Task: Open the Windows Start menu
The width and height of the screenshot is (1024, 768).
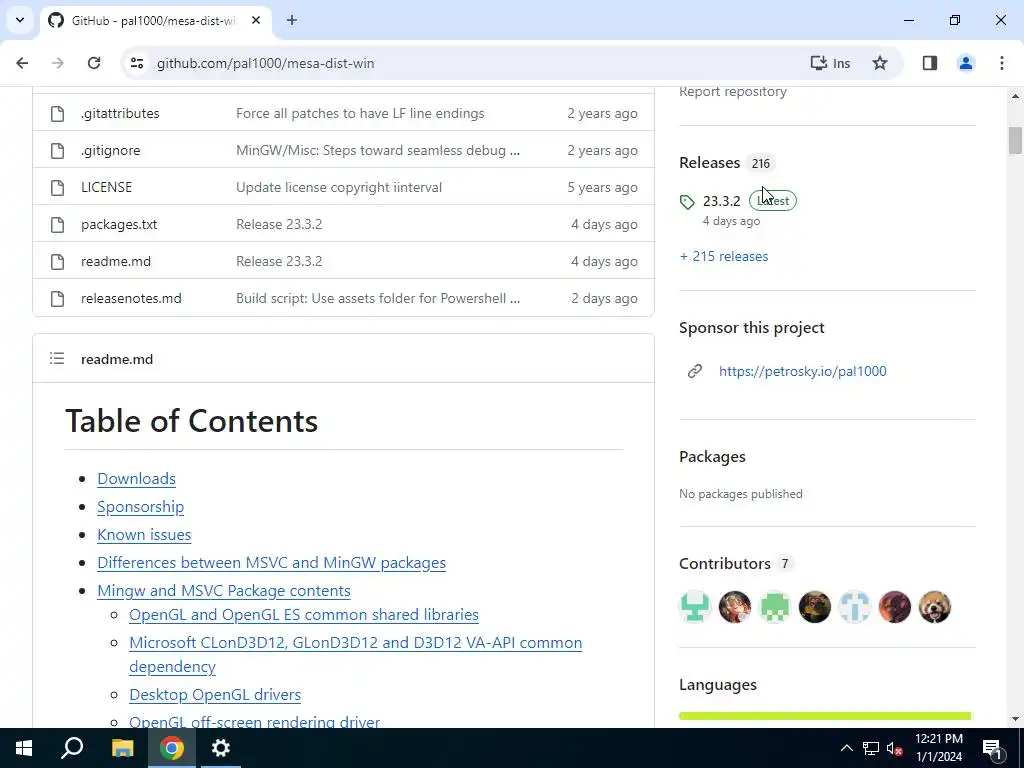Action: (x=24, y=748)
